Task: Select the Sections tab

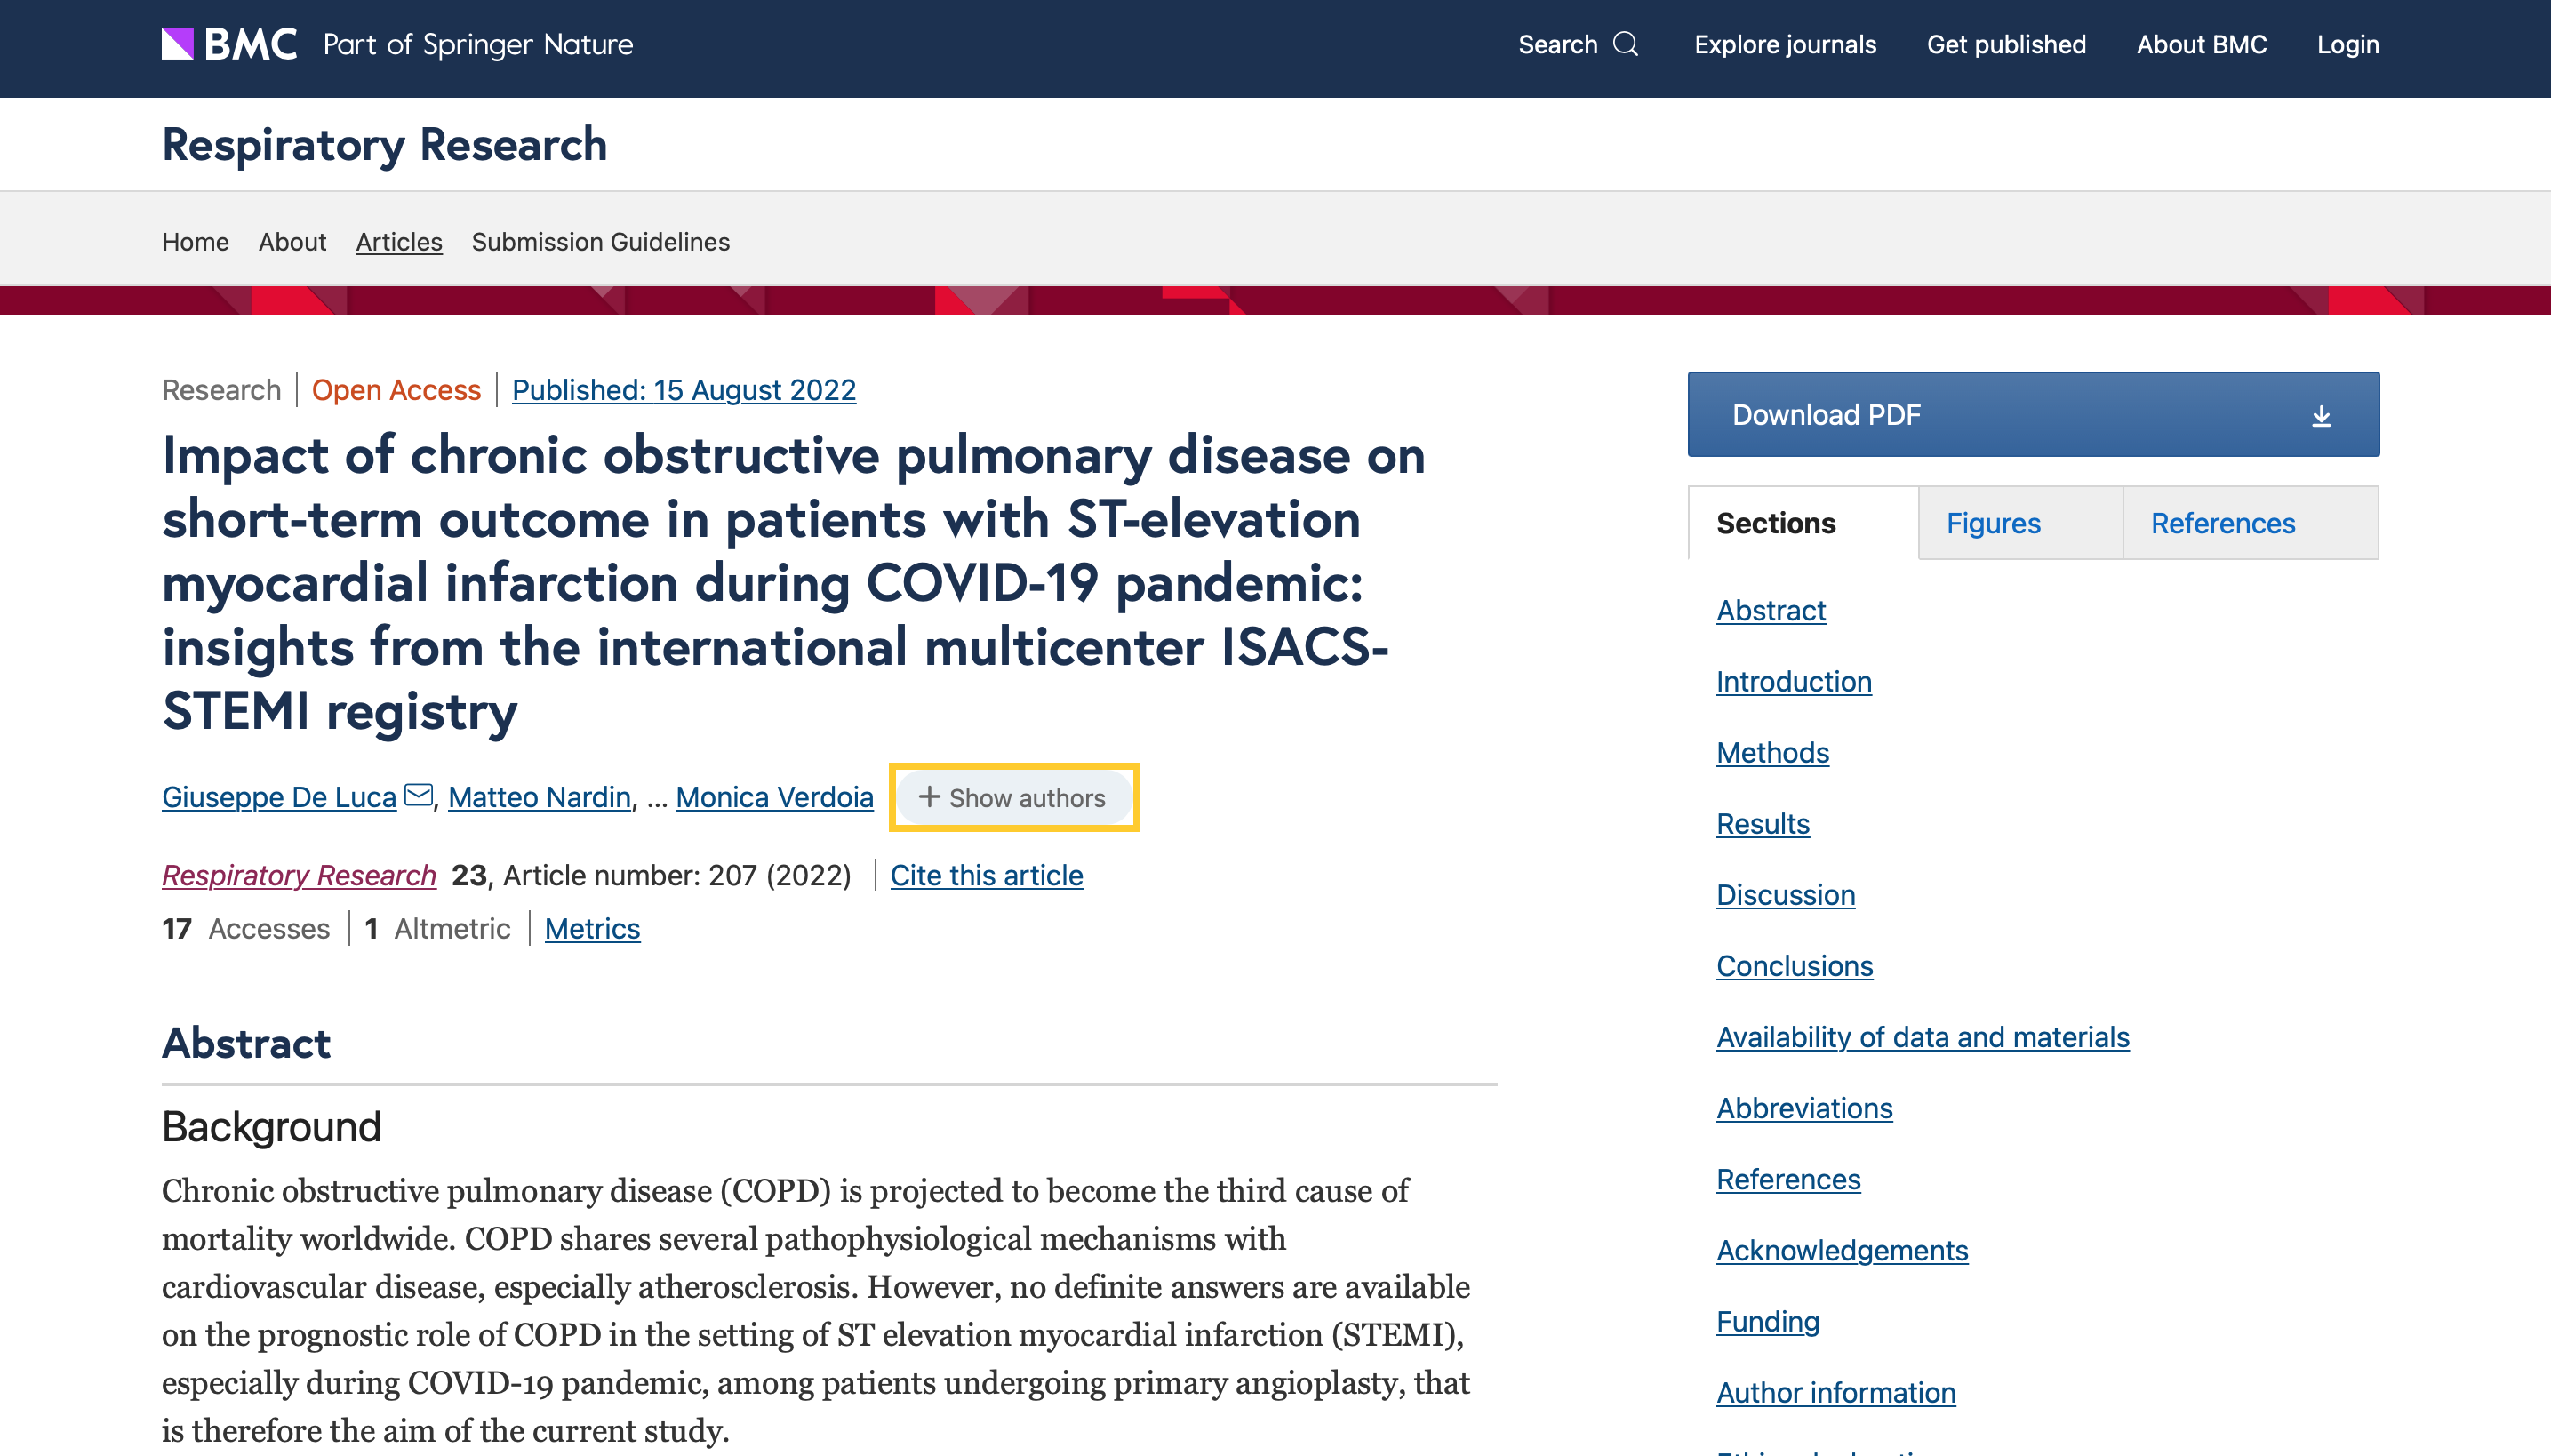Action: click(x=1775, y=523)
